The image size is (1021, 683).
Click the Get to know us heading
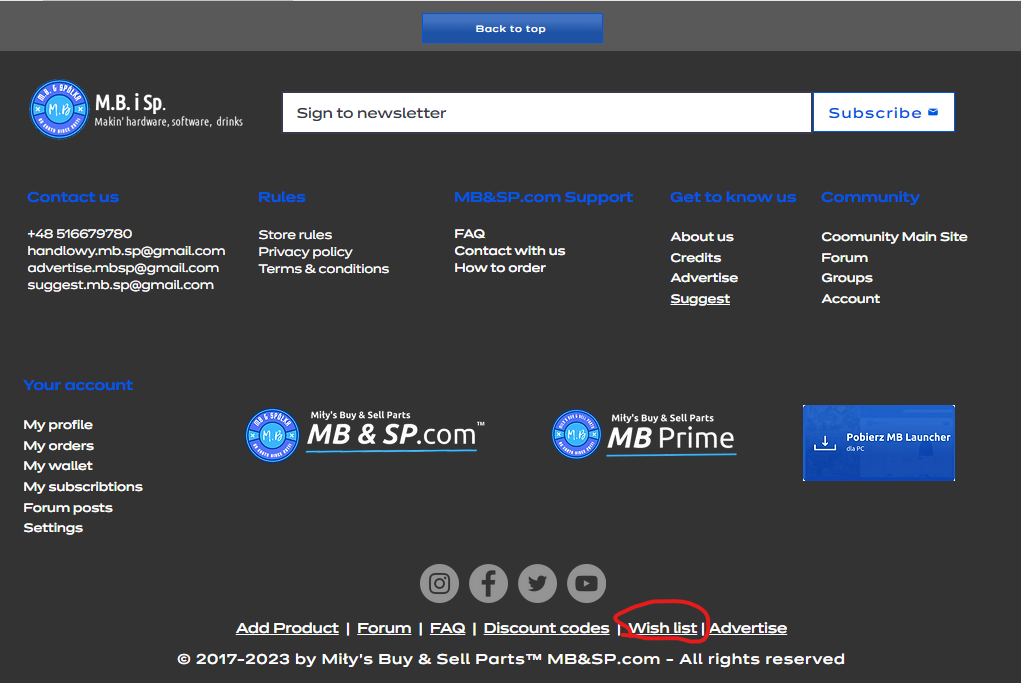[x=733, y=197]
